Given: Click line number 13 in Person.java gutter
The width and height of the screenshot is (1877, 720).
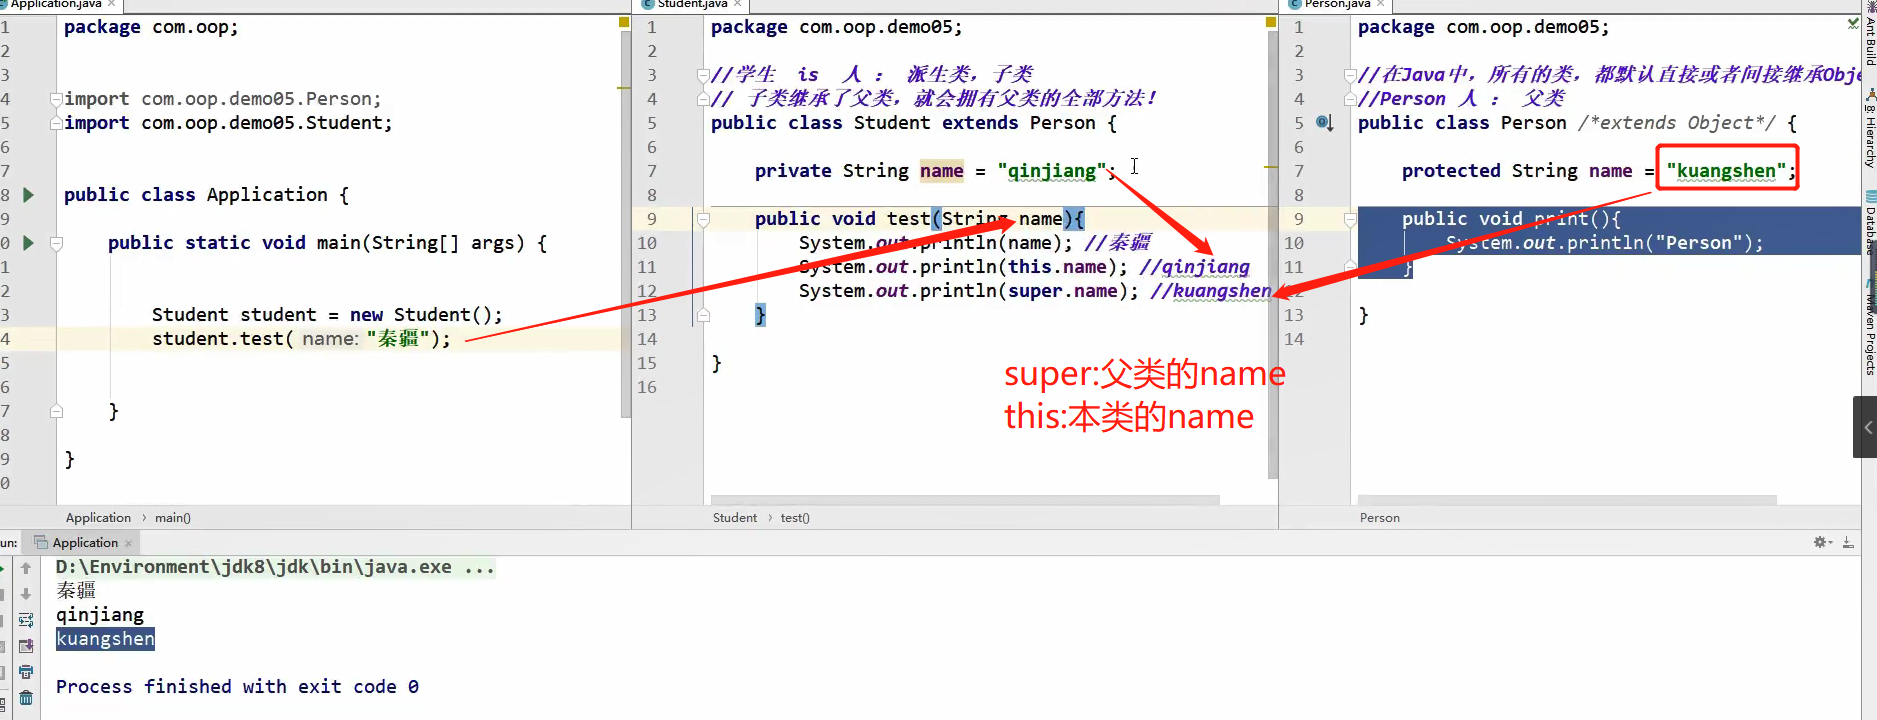Looking at the screenshot, I should (1294, 315).
